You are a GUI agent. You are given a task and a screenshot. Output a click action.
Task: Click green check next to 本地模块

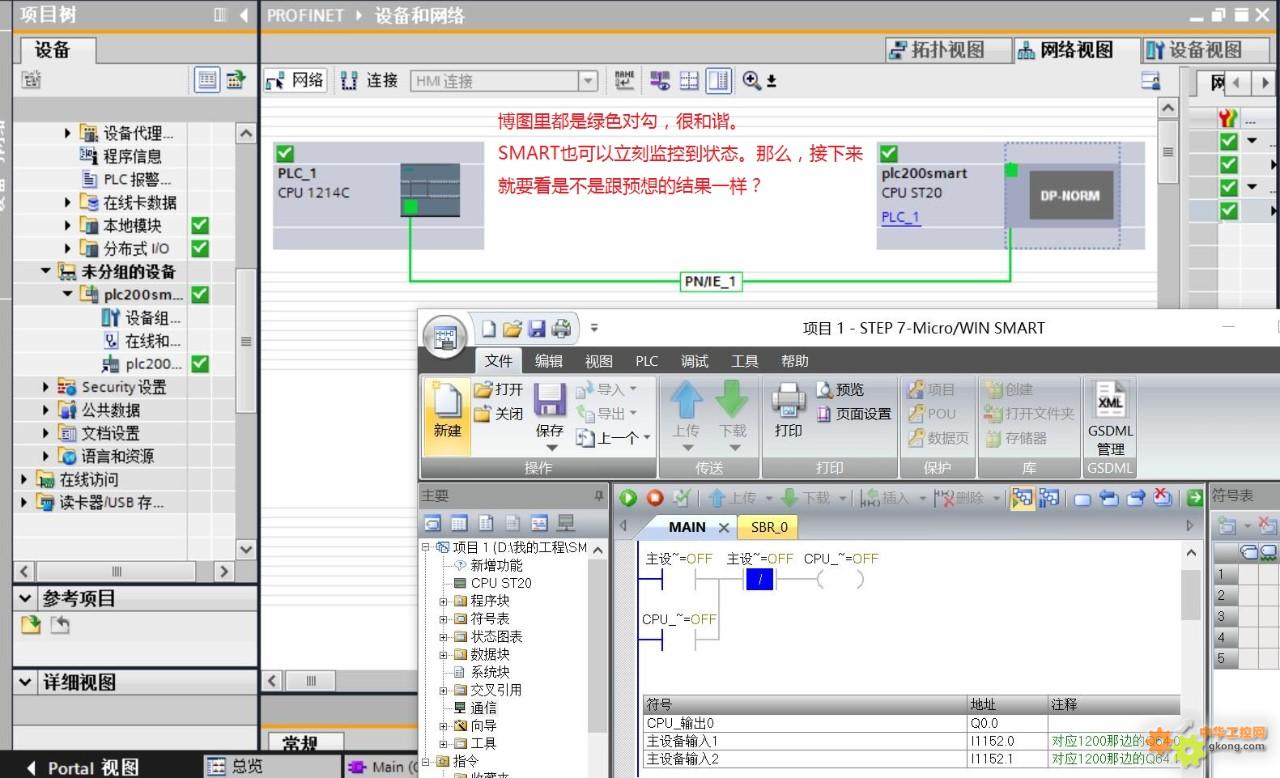tap(200, 225)
